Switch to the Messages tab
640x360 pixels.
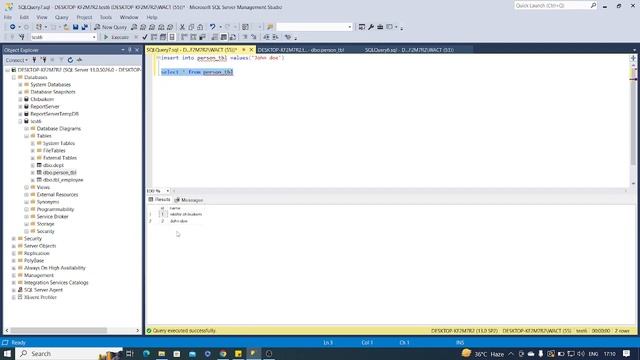point(189,200)
